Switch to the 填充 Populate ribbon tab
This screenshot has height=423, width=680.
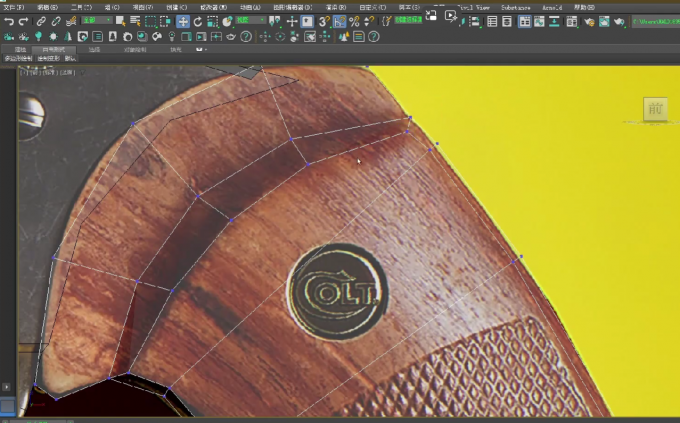pyautogui.click(x=176, y=49)
